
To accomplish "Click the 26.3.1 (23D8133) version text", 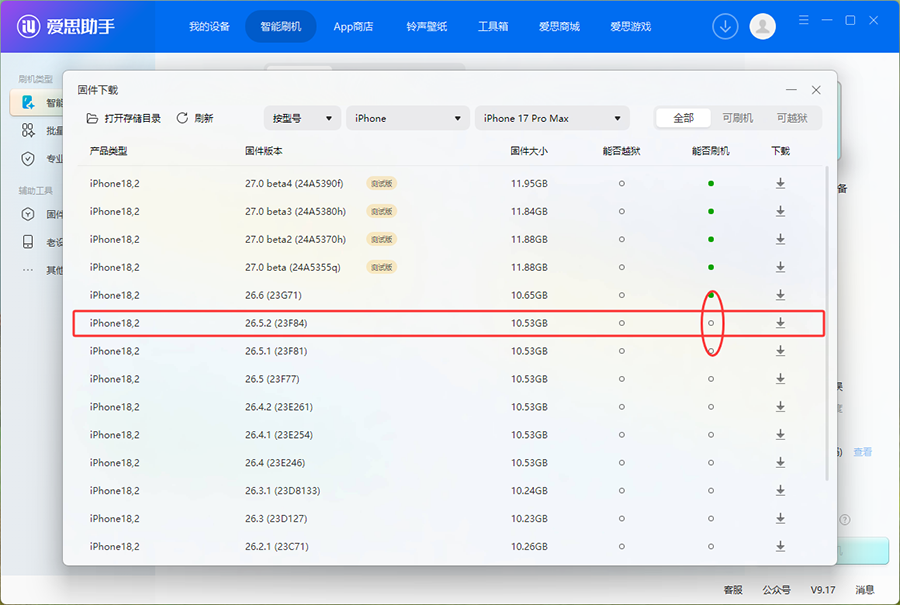I will [x=282, y=491].
